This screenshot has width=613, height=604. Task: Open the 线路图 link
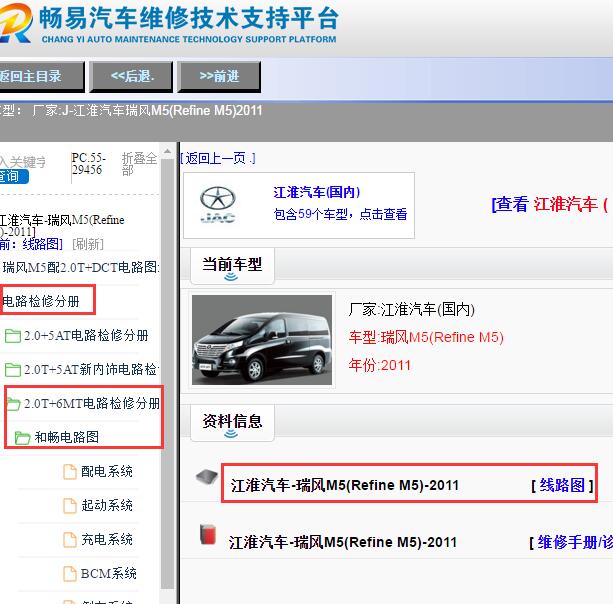coord(562,485)
